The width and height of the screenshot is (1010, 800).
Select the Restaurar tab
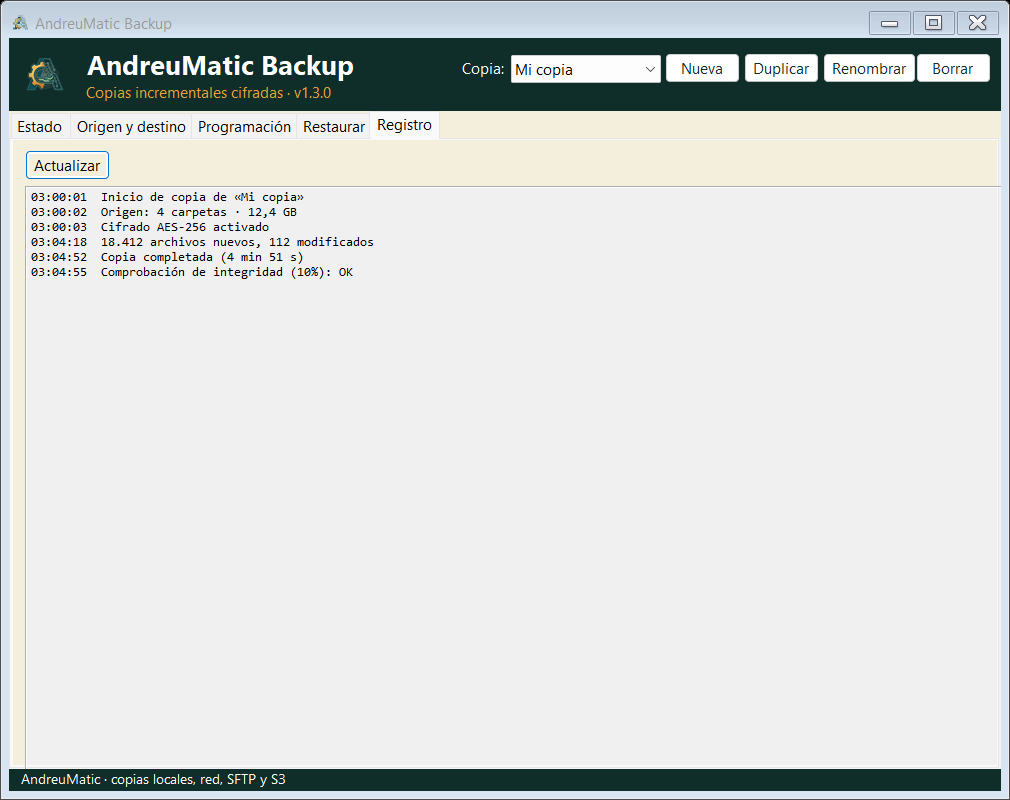[x=334, y=126]
